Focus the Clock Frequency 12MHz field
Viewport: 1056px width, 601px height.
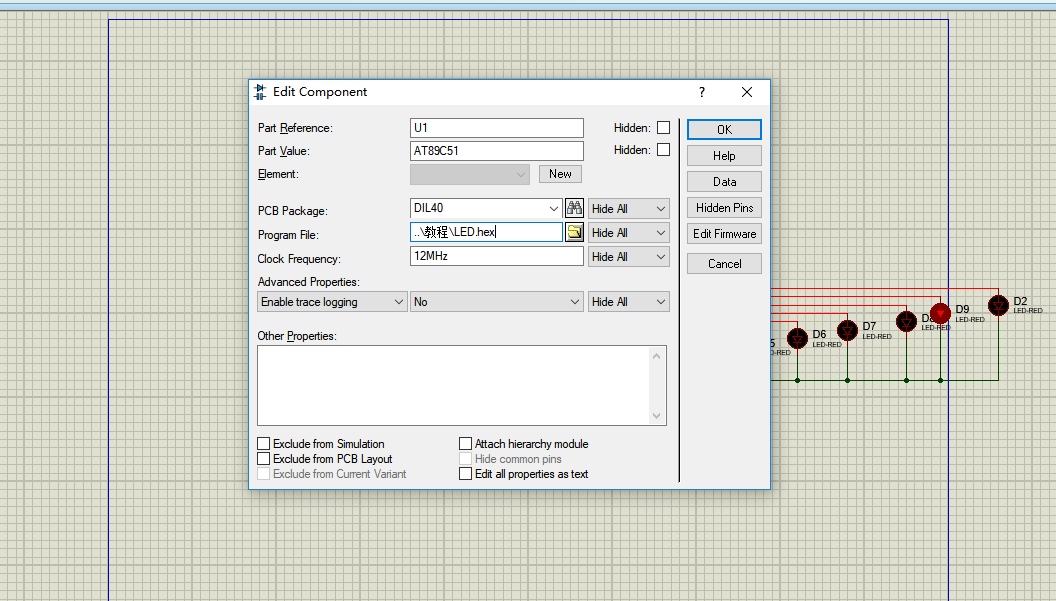[496, 256]
